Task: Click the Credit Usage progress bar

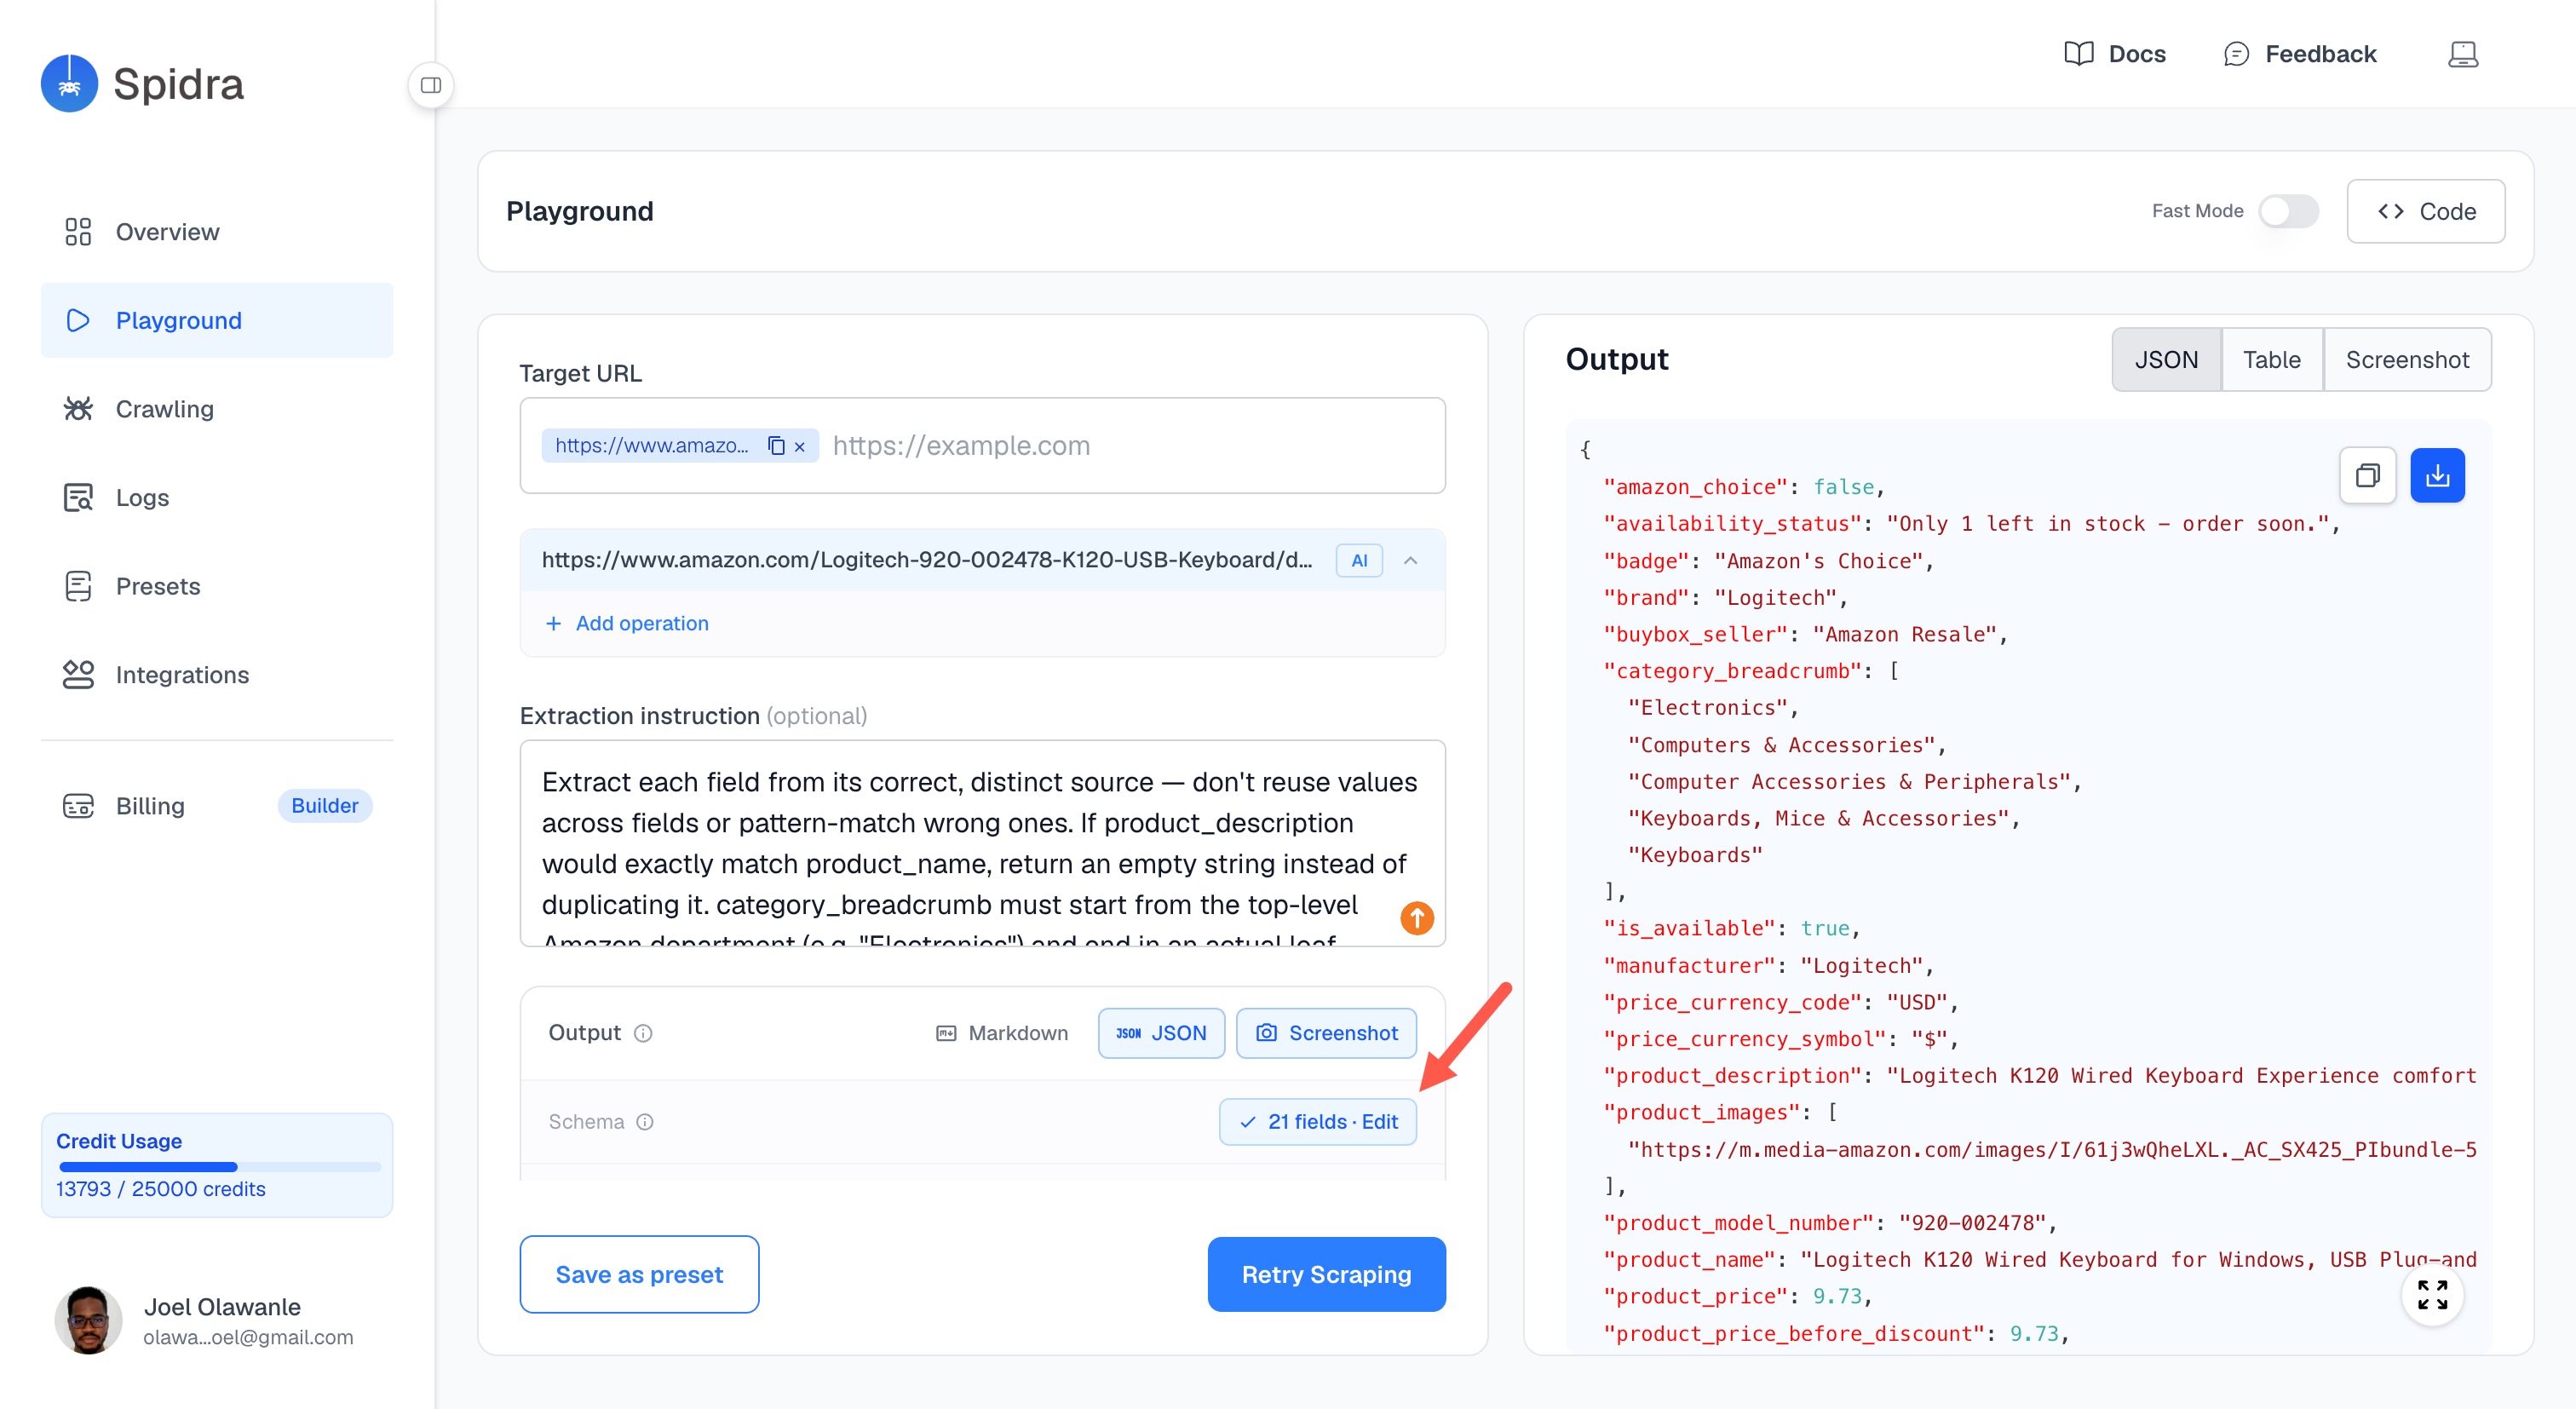Action: 220,1166
